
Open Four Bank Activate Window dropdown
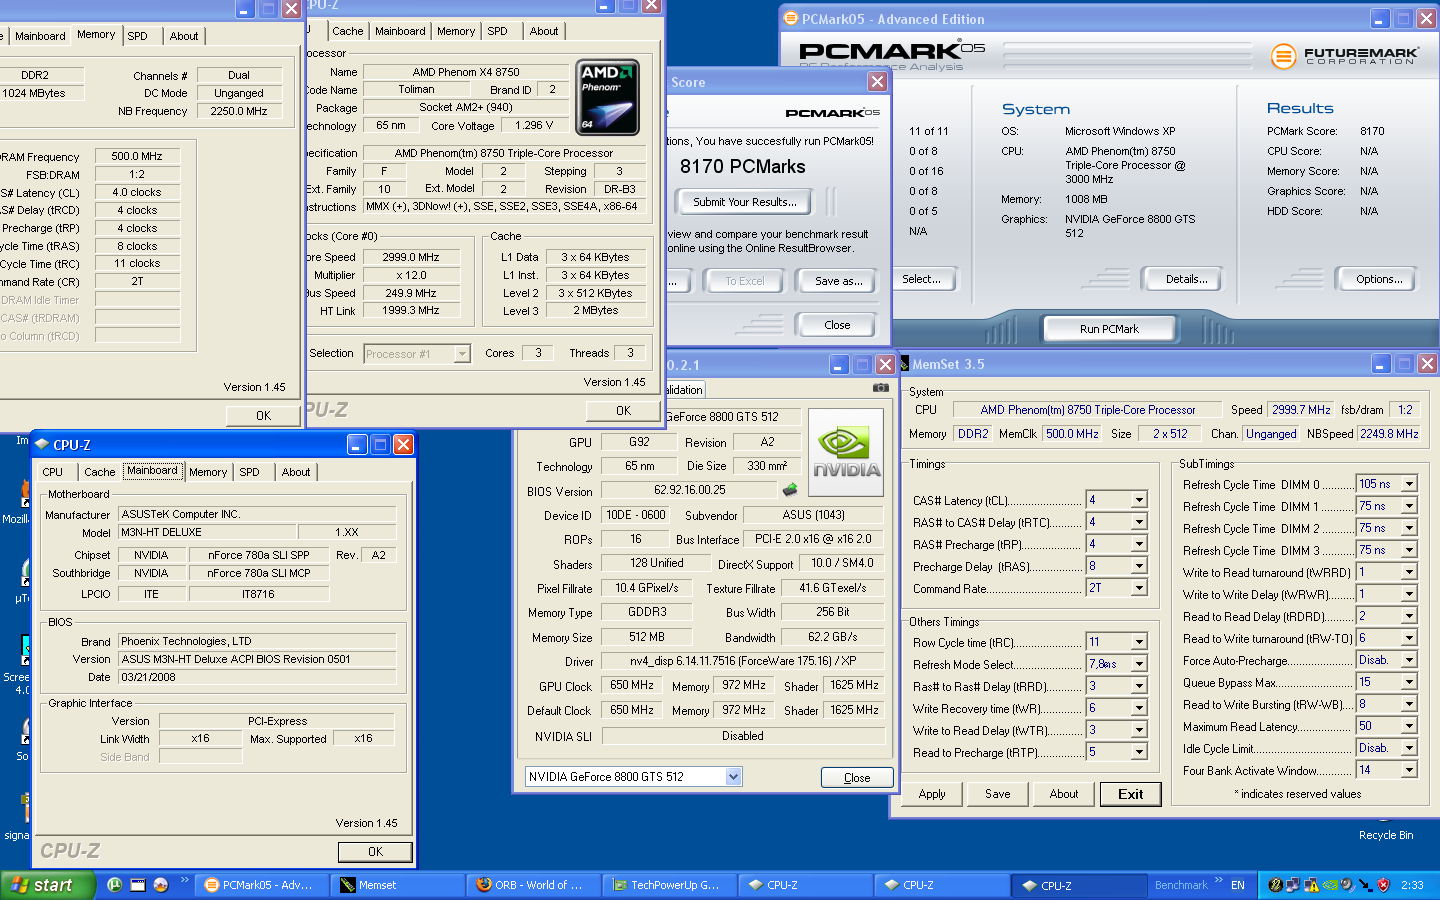(x=1409, y=770)
